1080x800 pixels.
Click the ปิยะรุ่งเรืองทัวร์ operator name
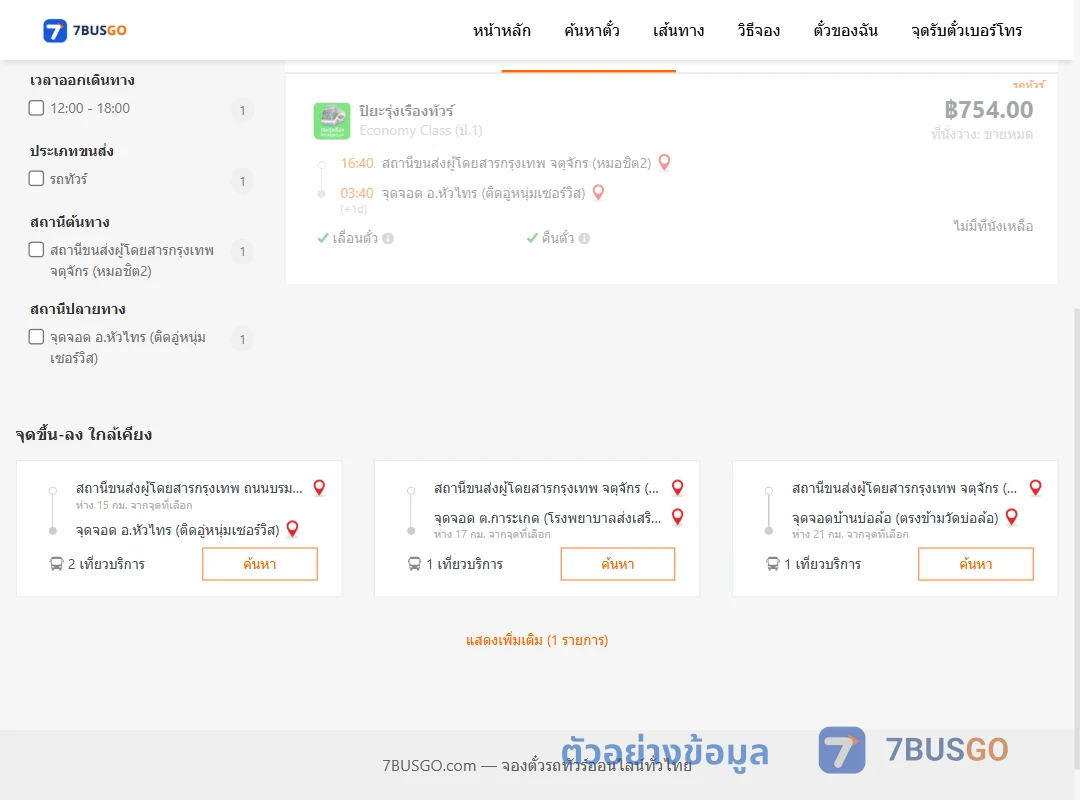pos(406,110)
